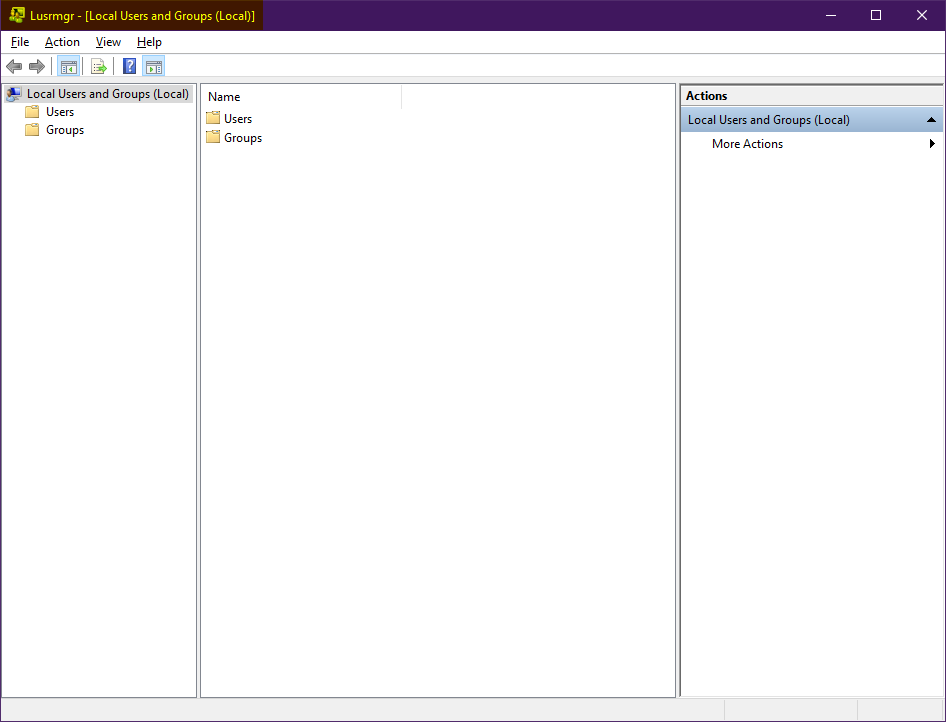The width and height of the screenshot is (946, 722).
Task: Click the Forward arrow toolbar icon
Action: point(37,67)
